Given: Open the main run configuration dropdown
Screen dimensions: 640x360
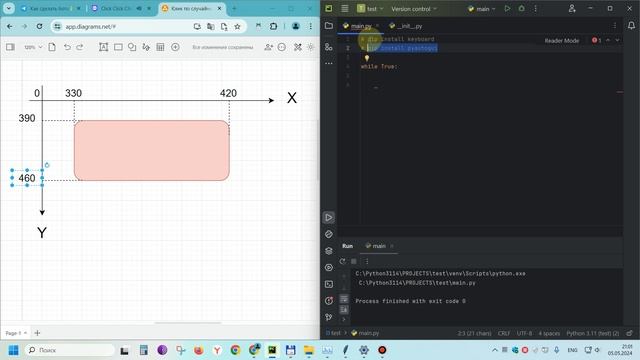Looking at the screenshot, I should [481, 9].
